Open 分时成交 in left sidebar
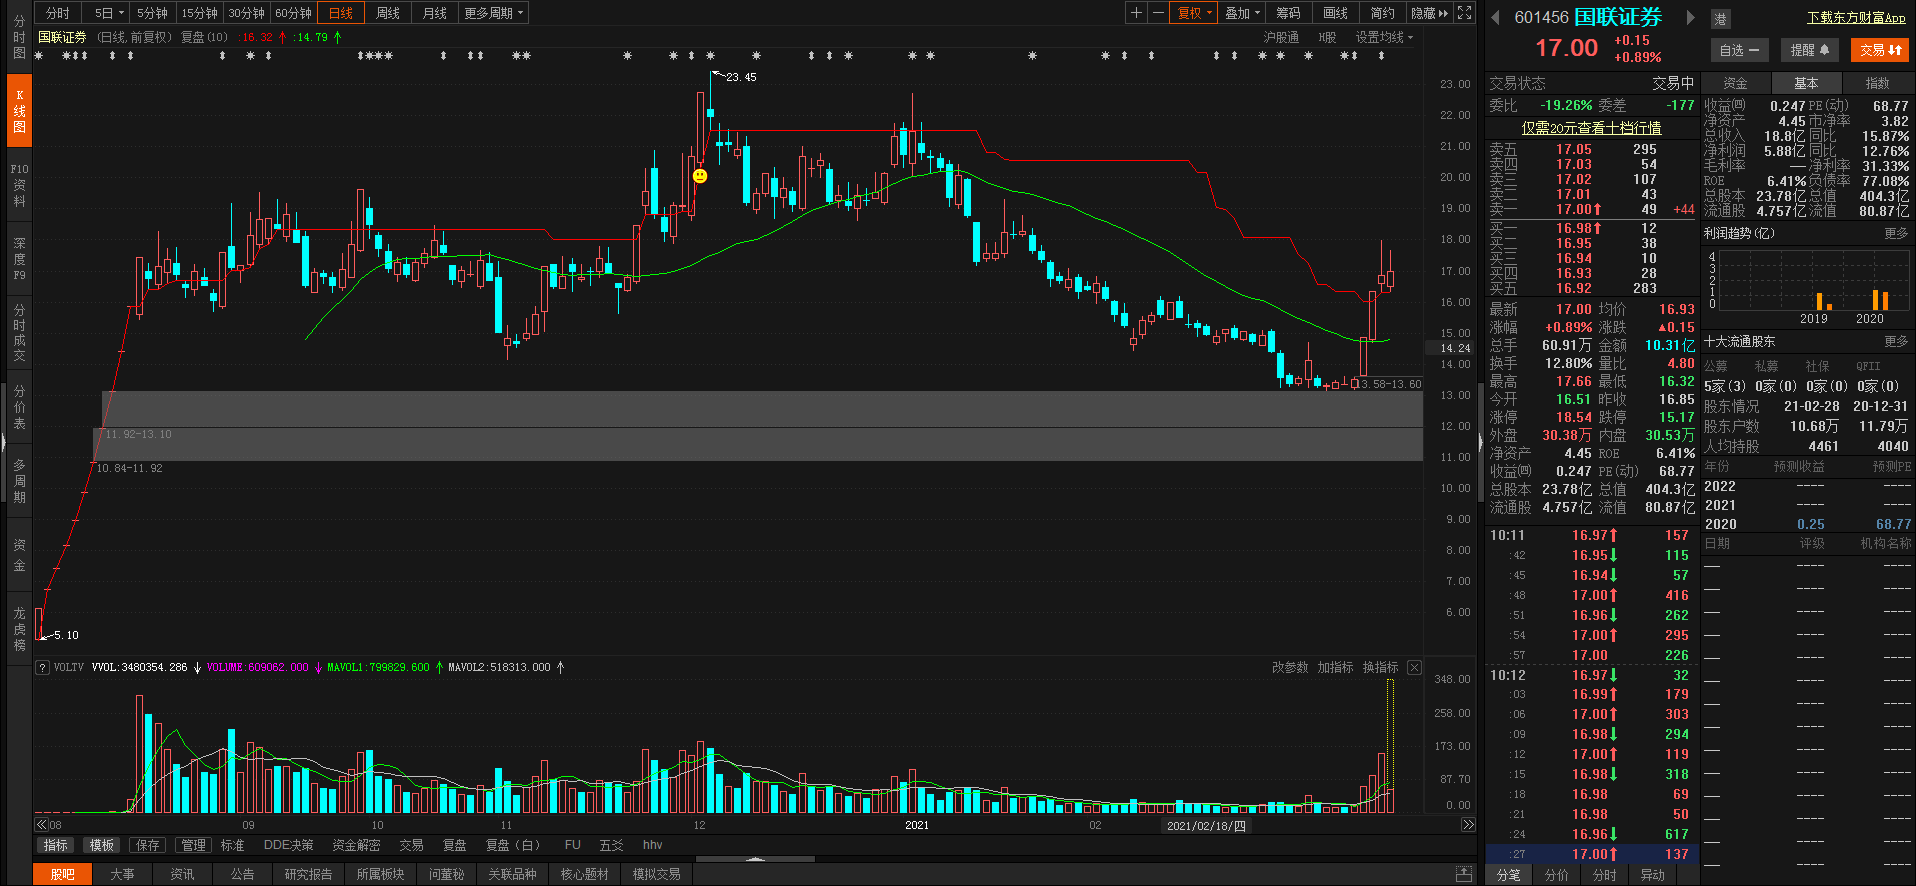The height and width of the screenshot is (886, 1916). 19,333
